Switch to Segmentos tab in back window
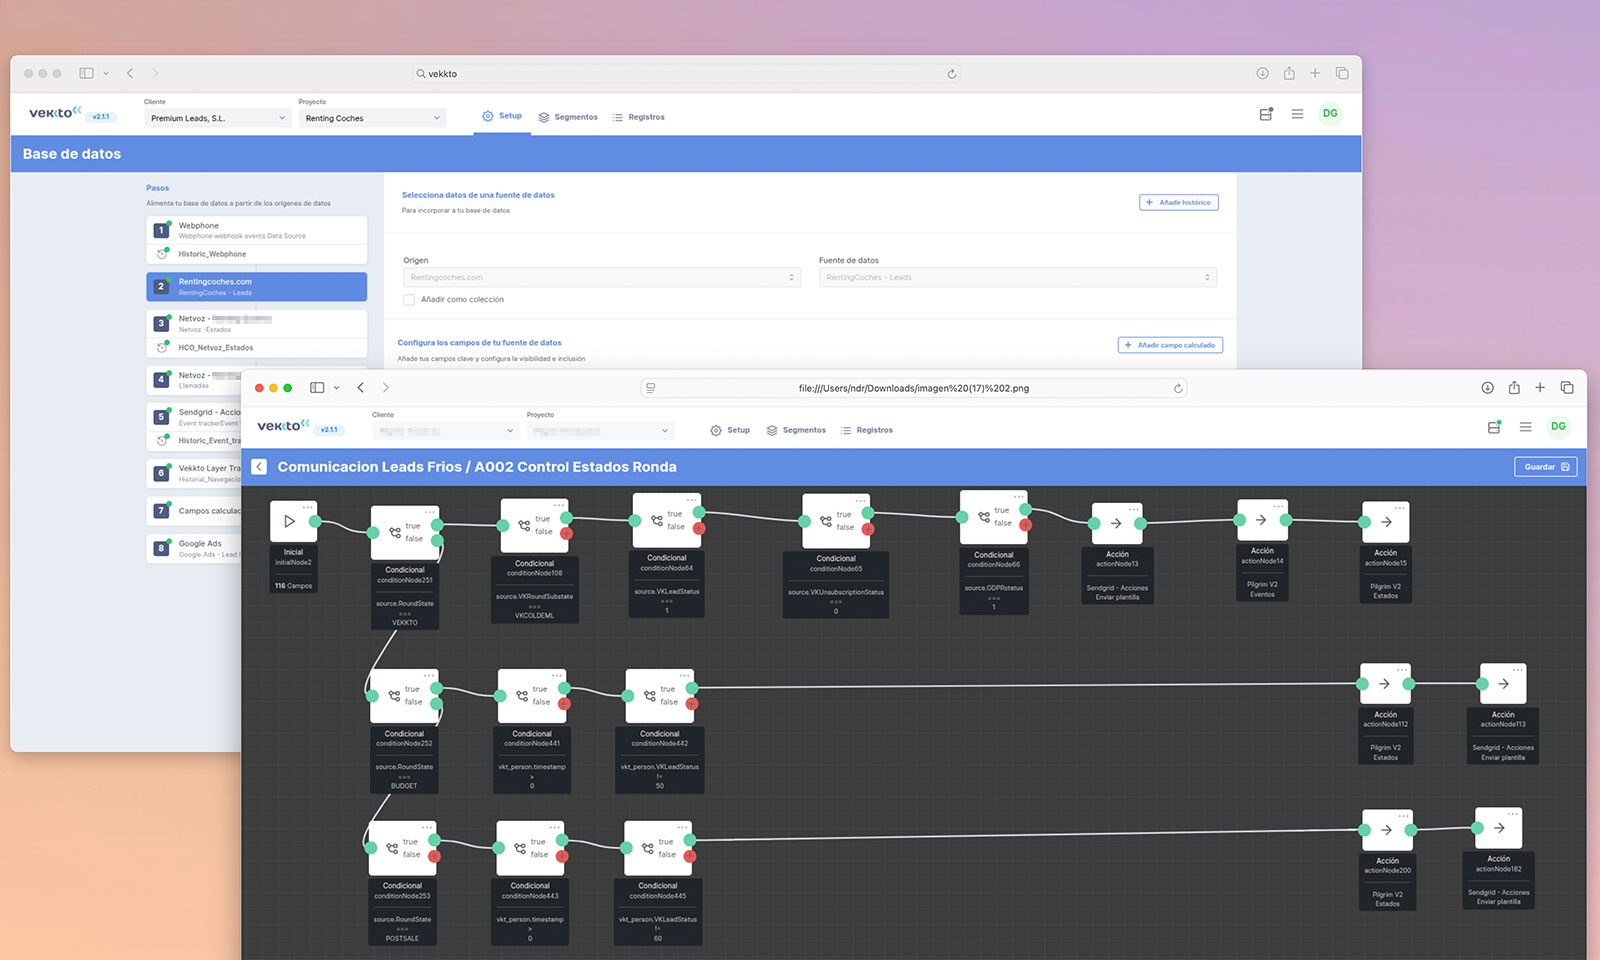The height and width of the screenshot is (960, 1600). click(x=568, y=117)
